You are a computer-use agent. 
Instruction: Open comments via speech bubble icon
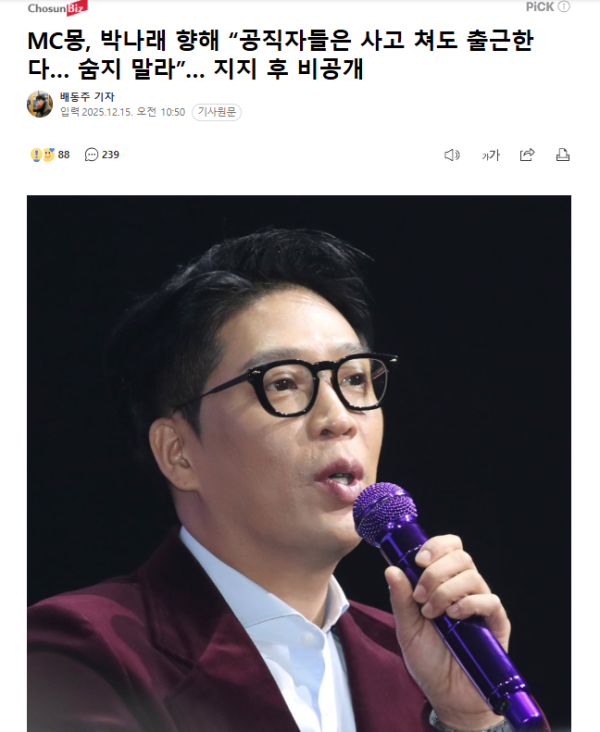point(91,155)
